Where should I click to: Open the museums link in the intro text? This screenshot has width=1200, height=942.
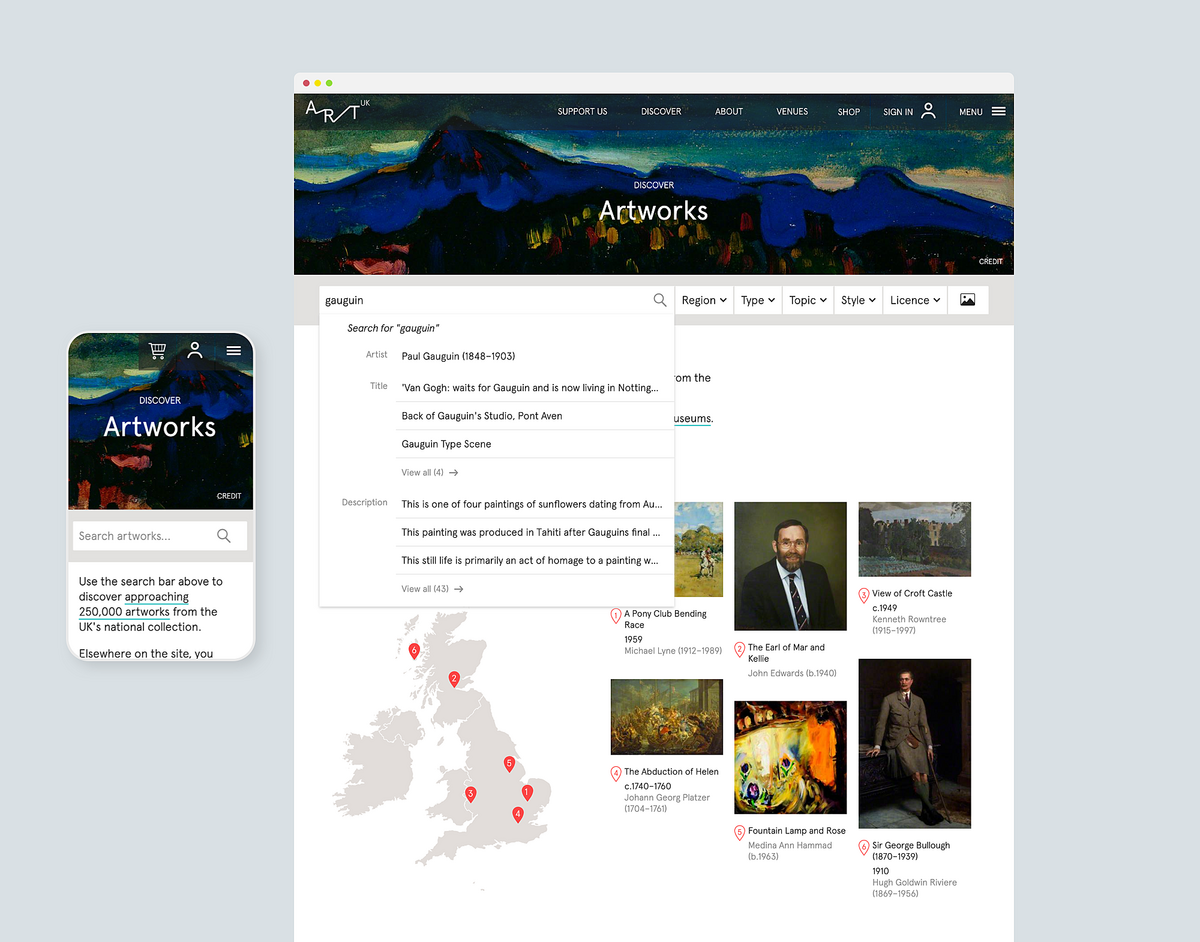(690, 418)
